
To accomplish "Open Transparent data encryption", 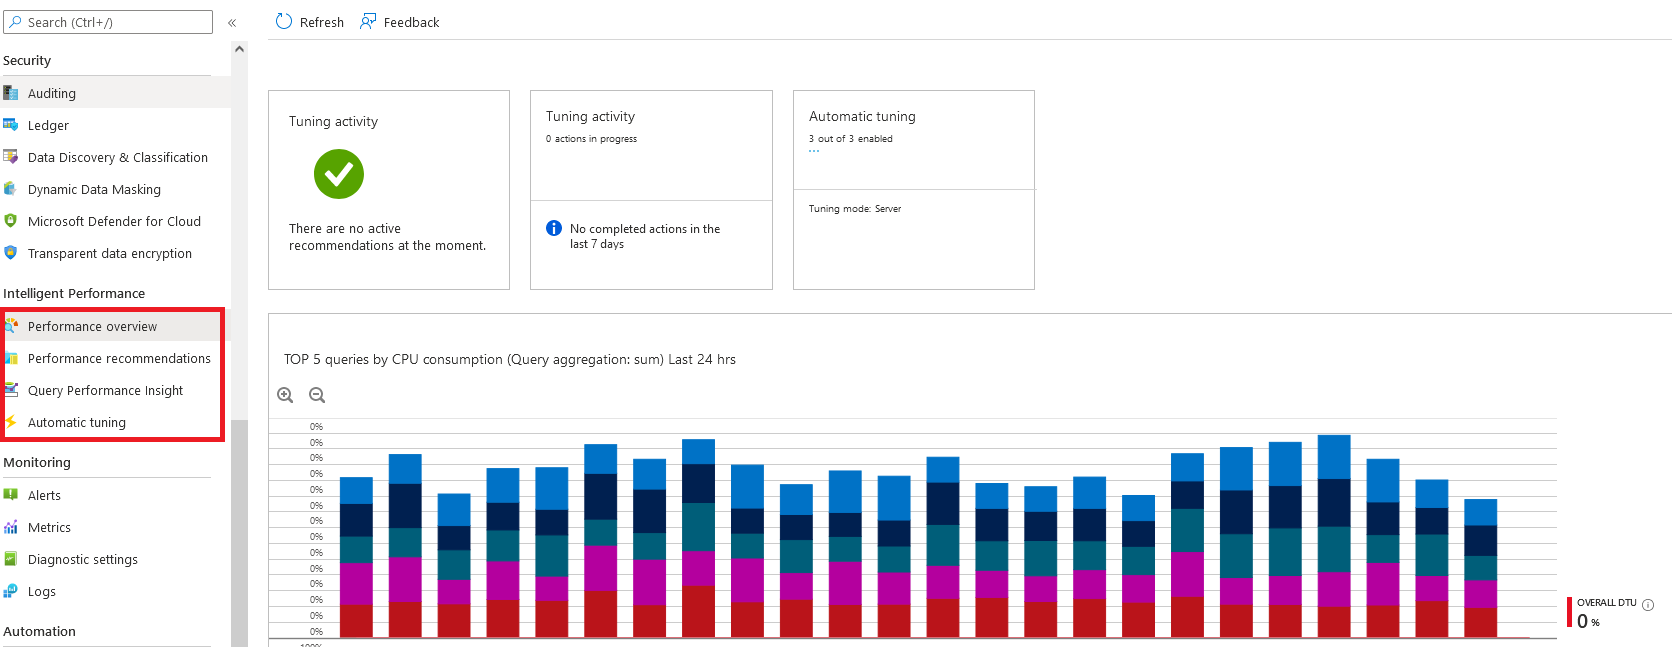I will 115,253.
